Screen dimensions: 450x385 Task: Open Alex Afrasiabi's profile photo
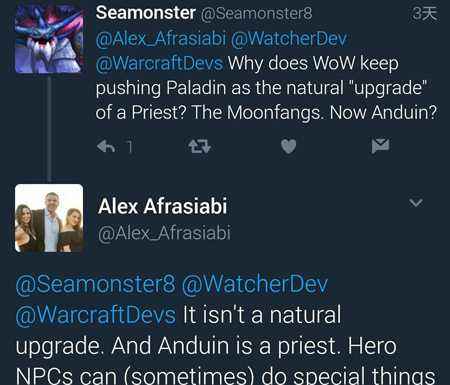49,218
